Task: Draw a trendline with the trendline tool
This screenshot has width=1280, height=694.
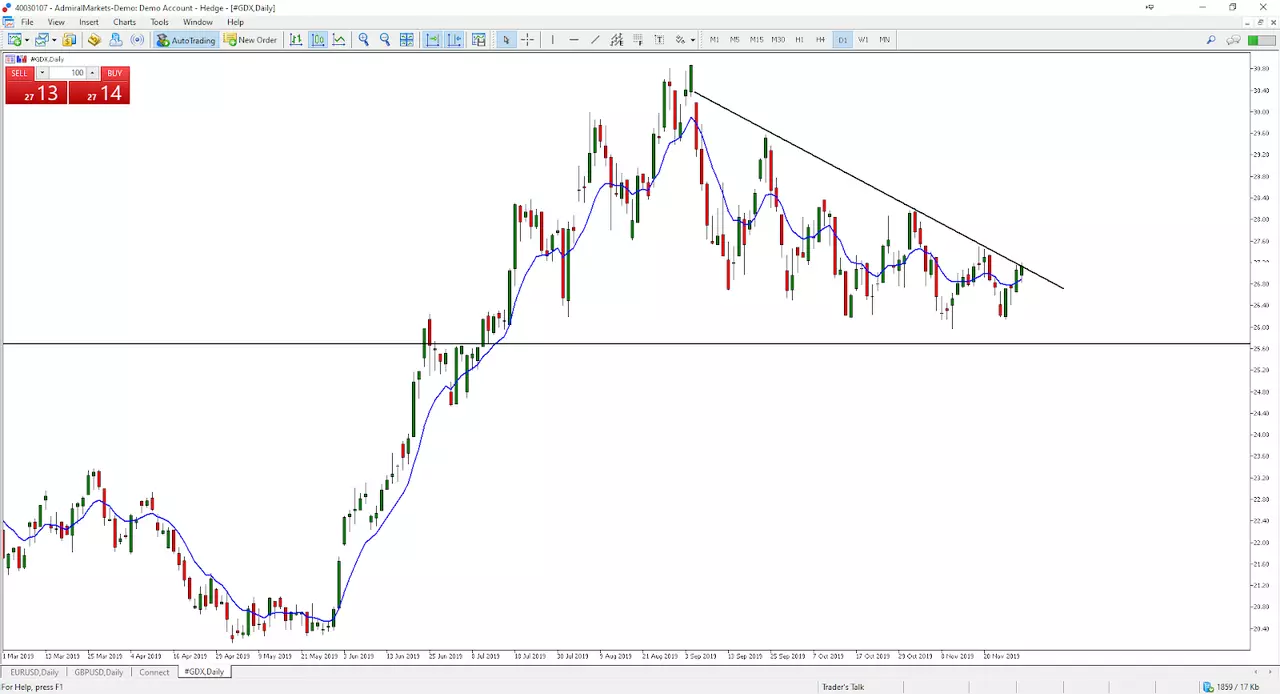Action: tap(595, 40)
